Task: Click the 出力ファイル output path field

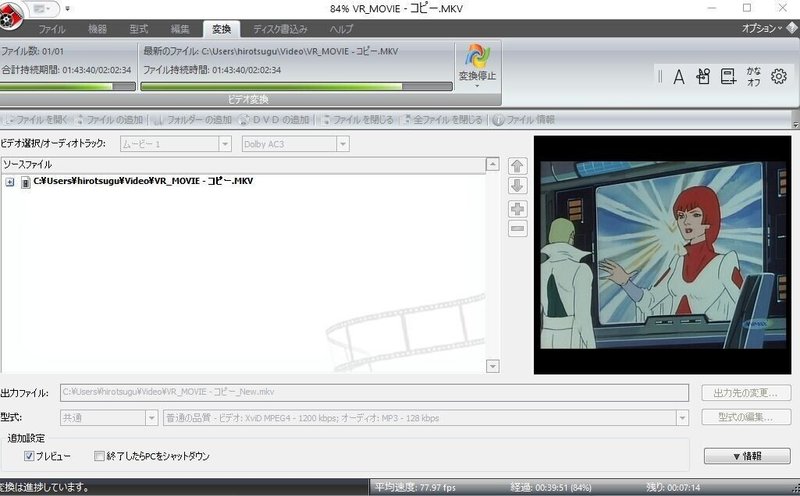Action: (x=374, y=392)
